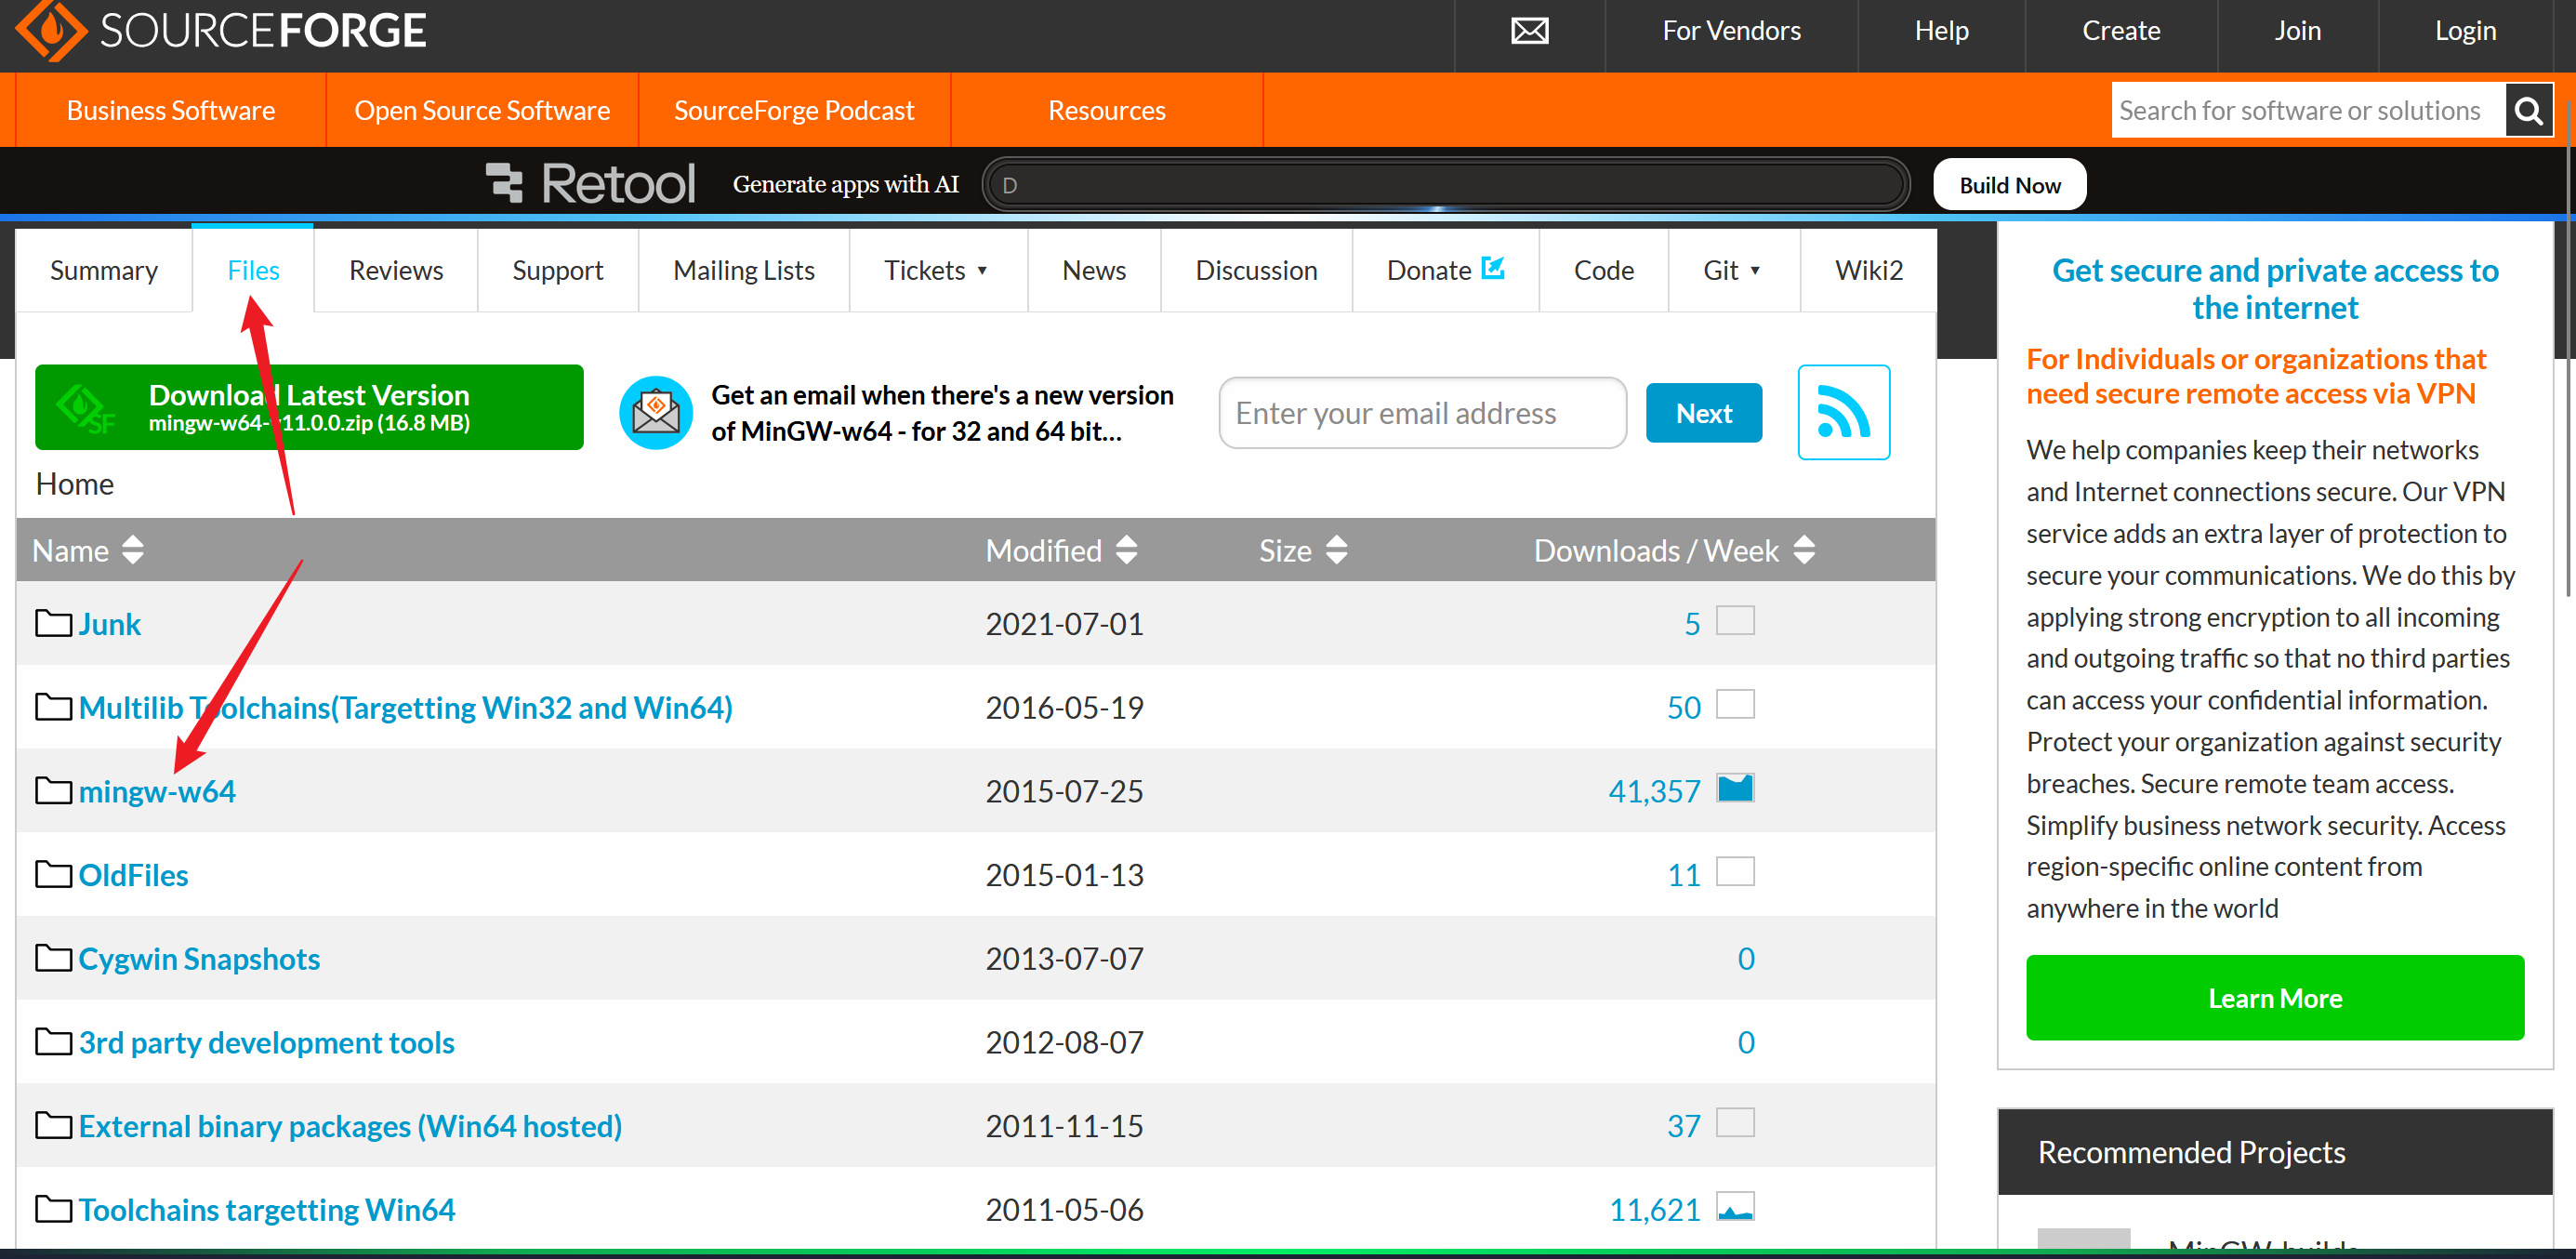Open the For Vendors link
The width and height of the screenshot is (2576, 1259).
click(x=1731, y=31)
